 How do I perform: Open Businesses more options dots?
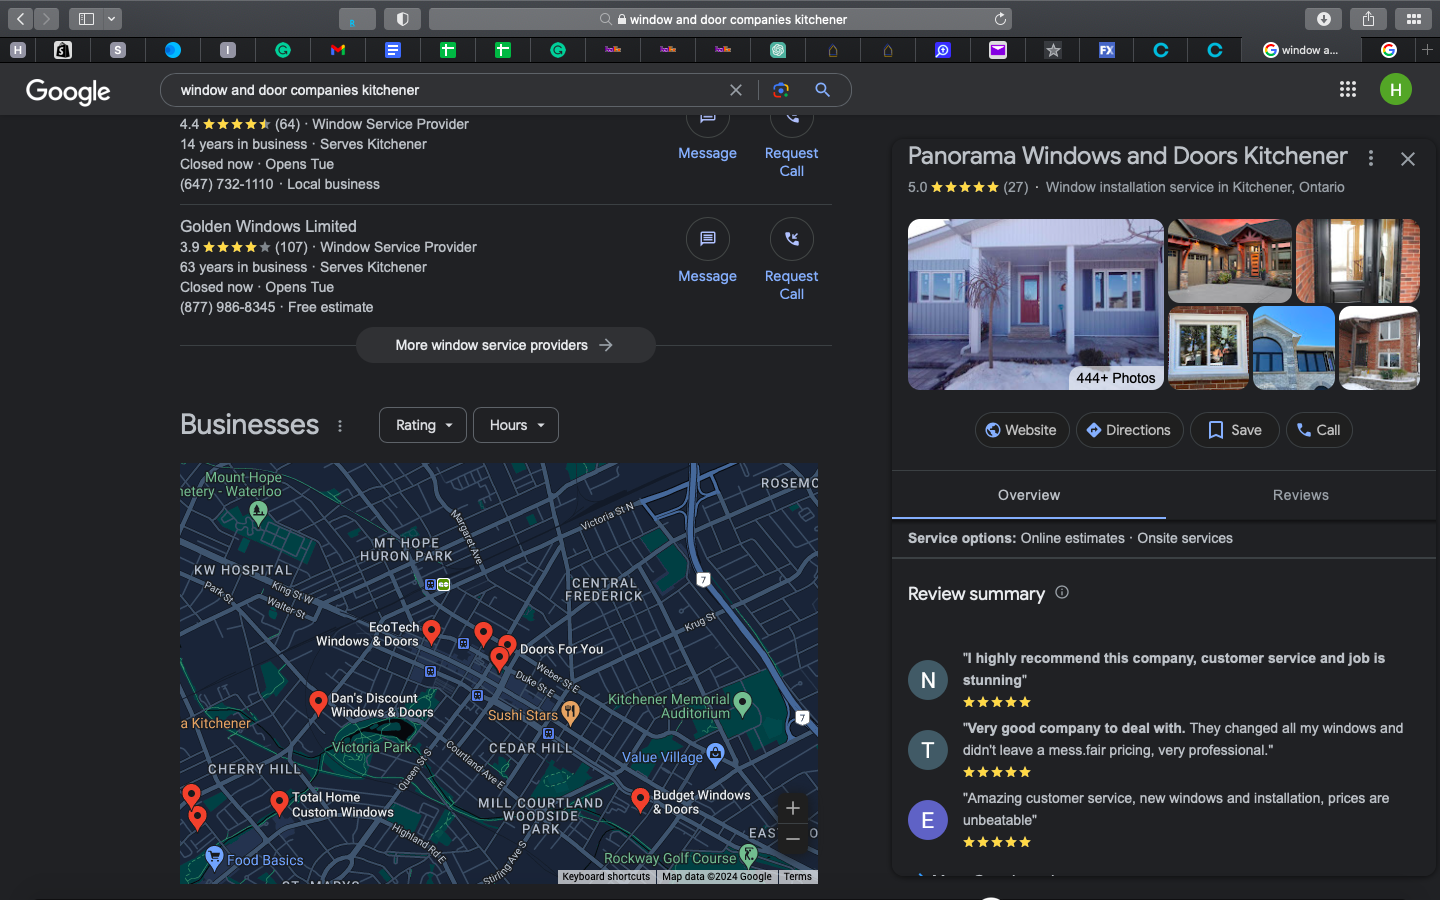pyautogui.click(x=340, y=426)
